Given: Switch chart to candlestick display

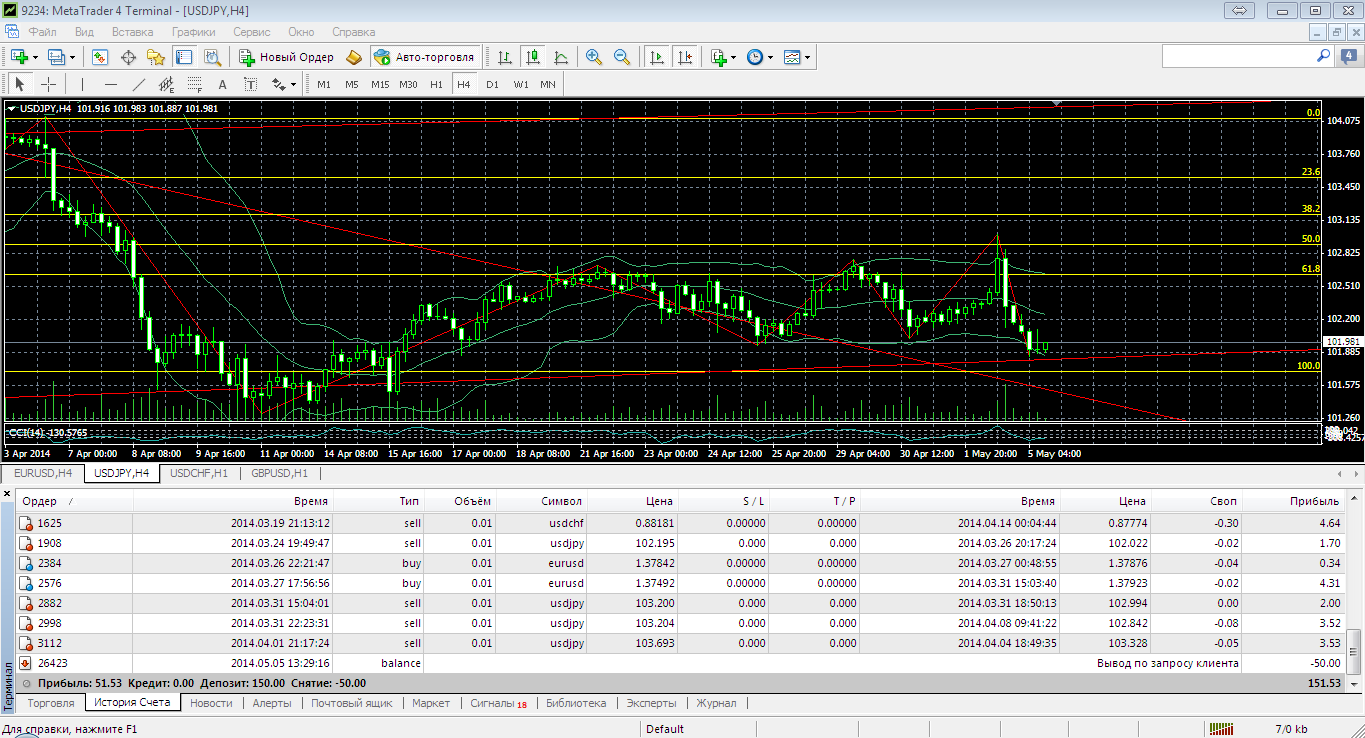Looking at the screenshot, I should (x=534, y=57).
